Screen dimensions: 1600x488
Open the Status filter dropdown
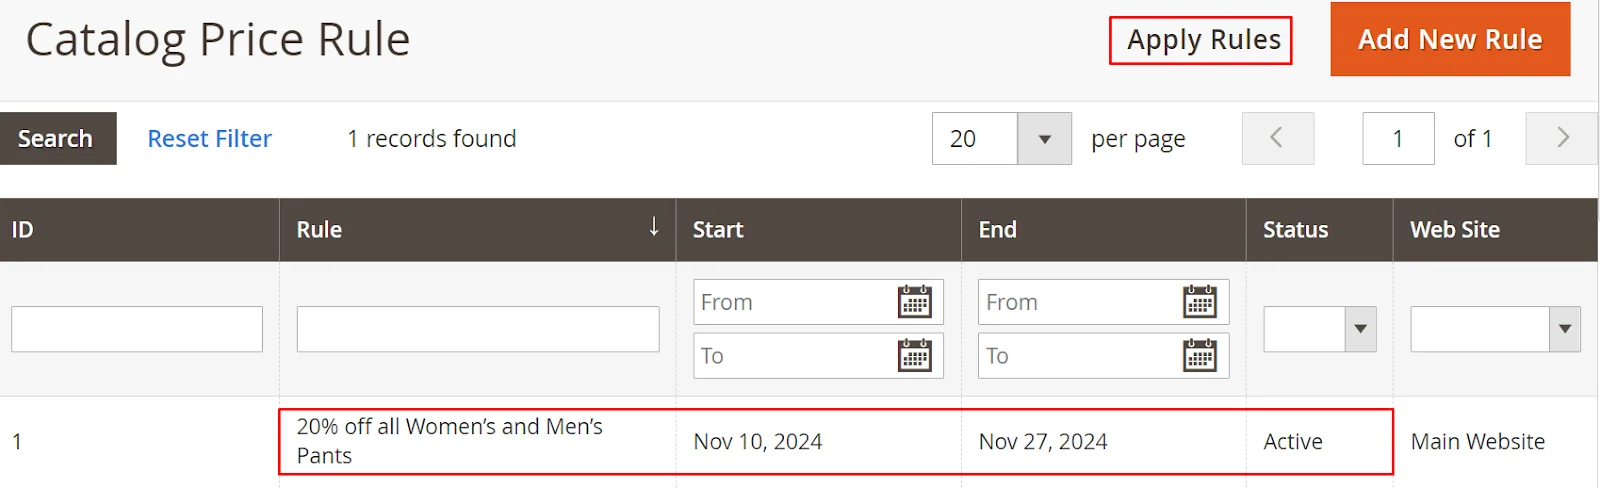[x=1319, y=329]
